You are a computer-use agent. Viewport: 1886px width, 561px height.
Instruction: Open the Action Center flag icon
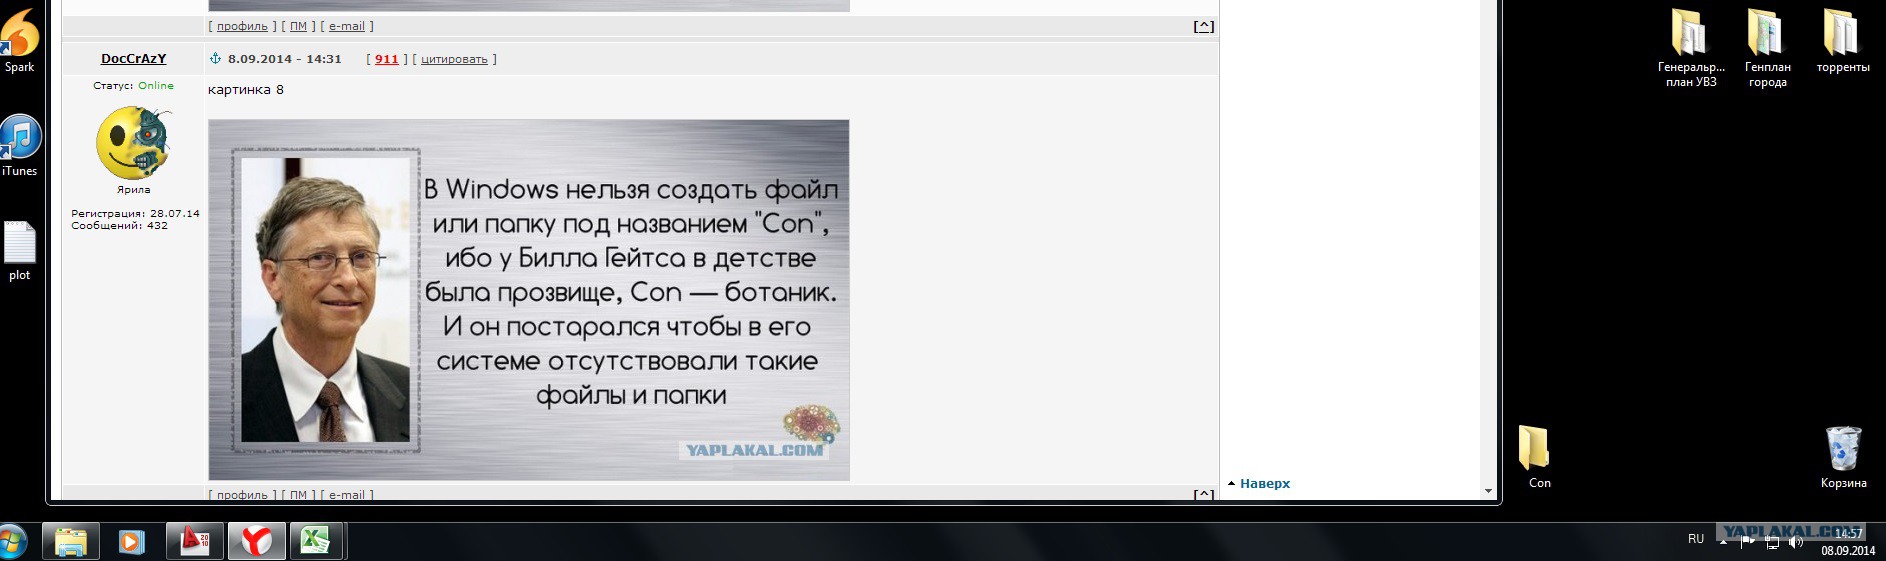pos(1748,542)
